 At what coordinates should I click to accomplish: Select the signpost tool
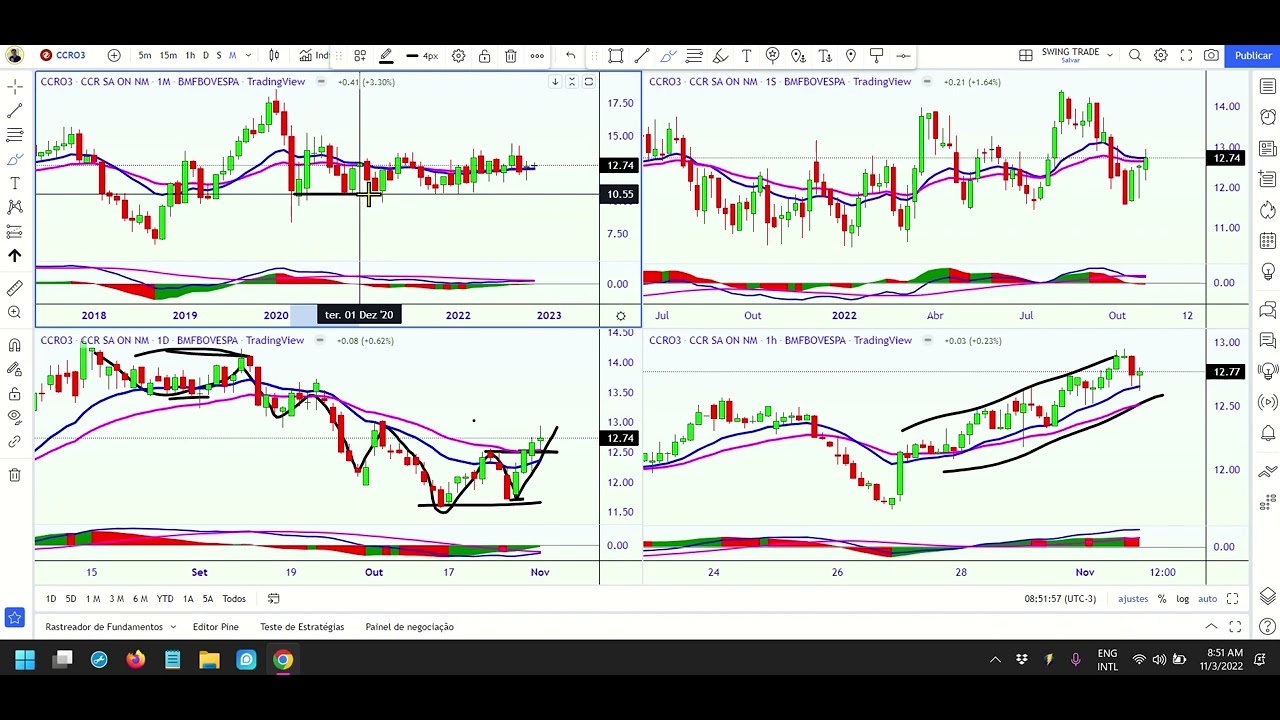tap(876, 55)
